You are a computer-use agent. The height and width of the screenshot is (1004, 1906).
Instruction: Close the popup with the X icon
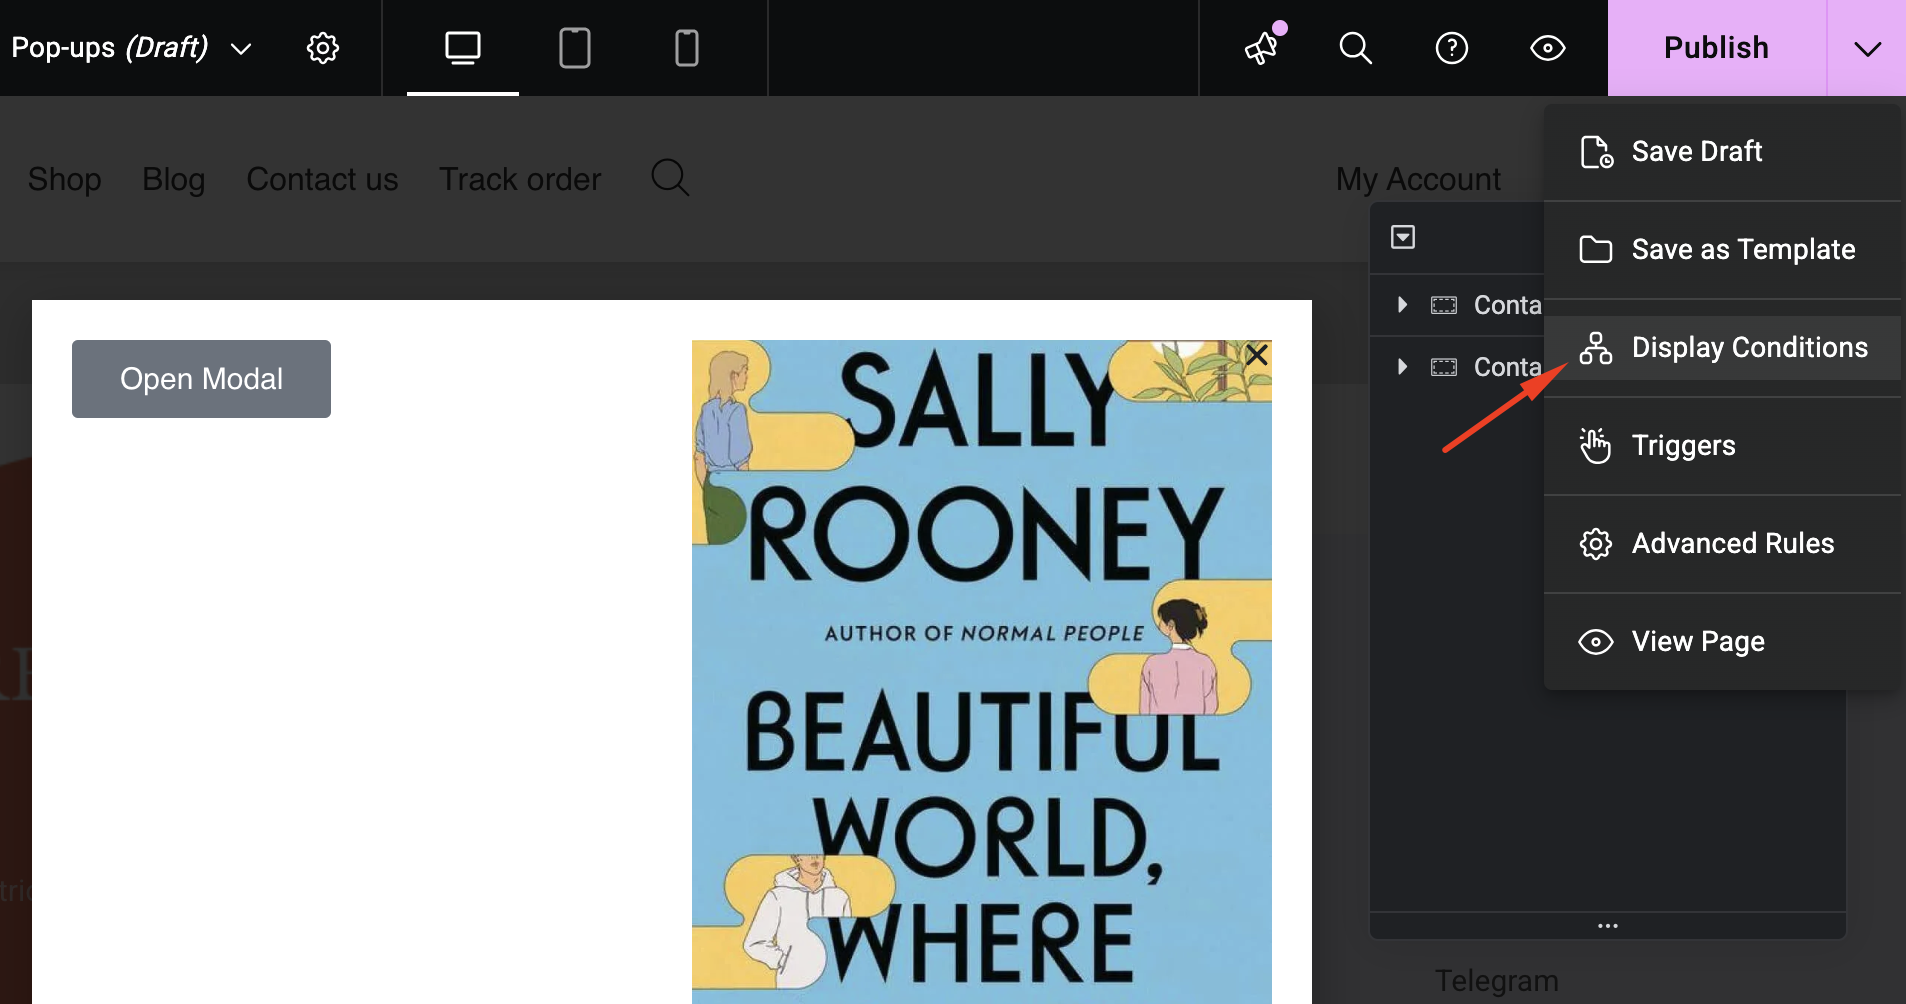[x=1257, y=355]
